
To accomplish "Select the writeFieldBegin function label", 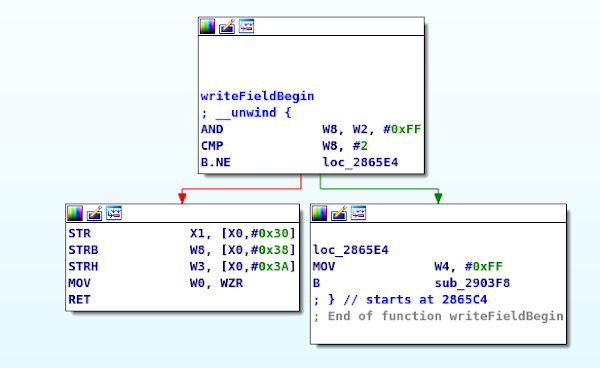I will (257, 96).
